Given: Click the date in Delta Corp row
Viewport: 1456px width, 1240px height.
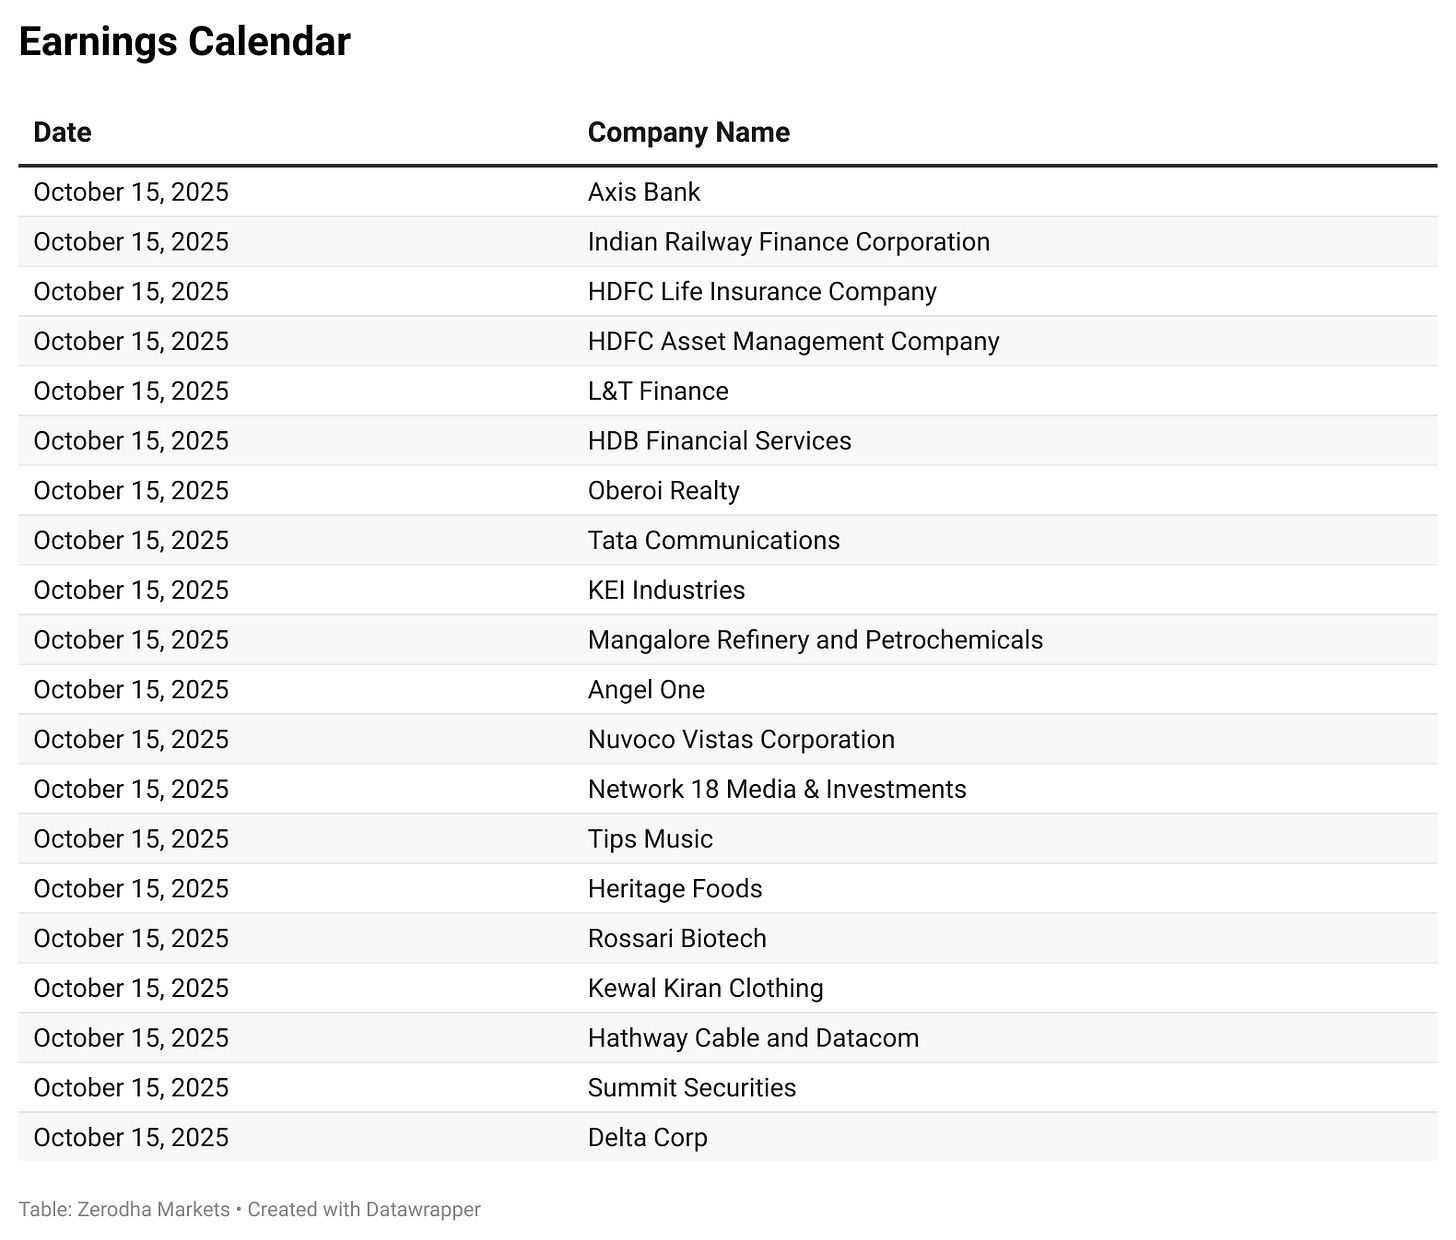Looking at the screenshot, I should (131, 1137).
